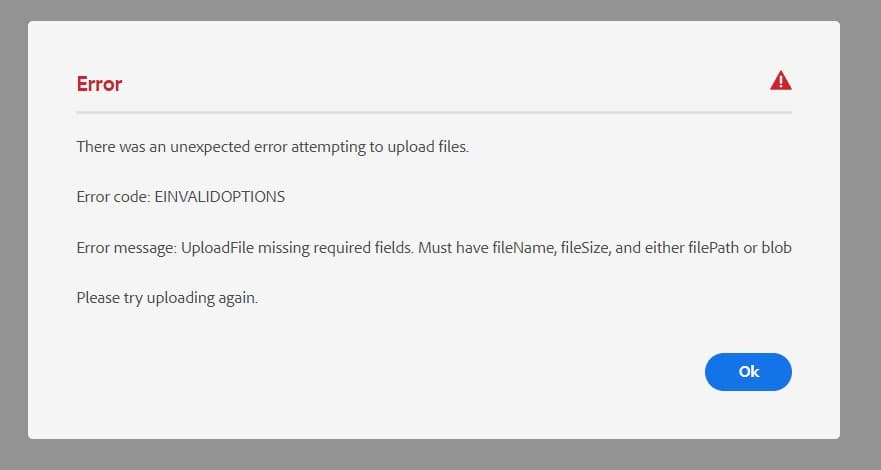Click the word blob at line end
The width and height of the screenshot is (881, 470).
click(776, 248)
